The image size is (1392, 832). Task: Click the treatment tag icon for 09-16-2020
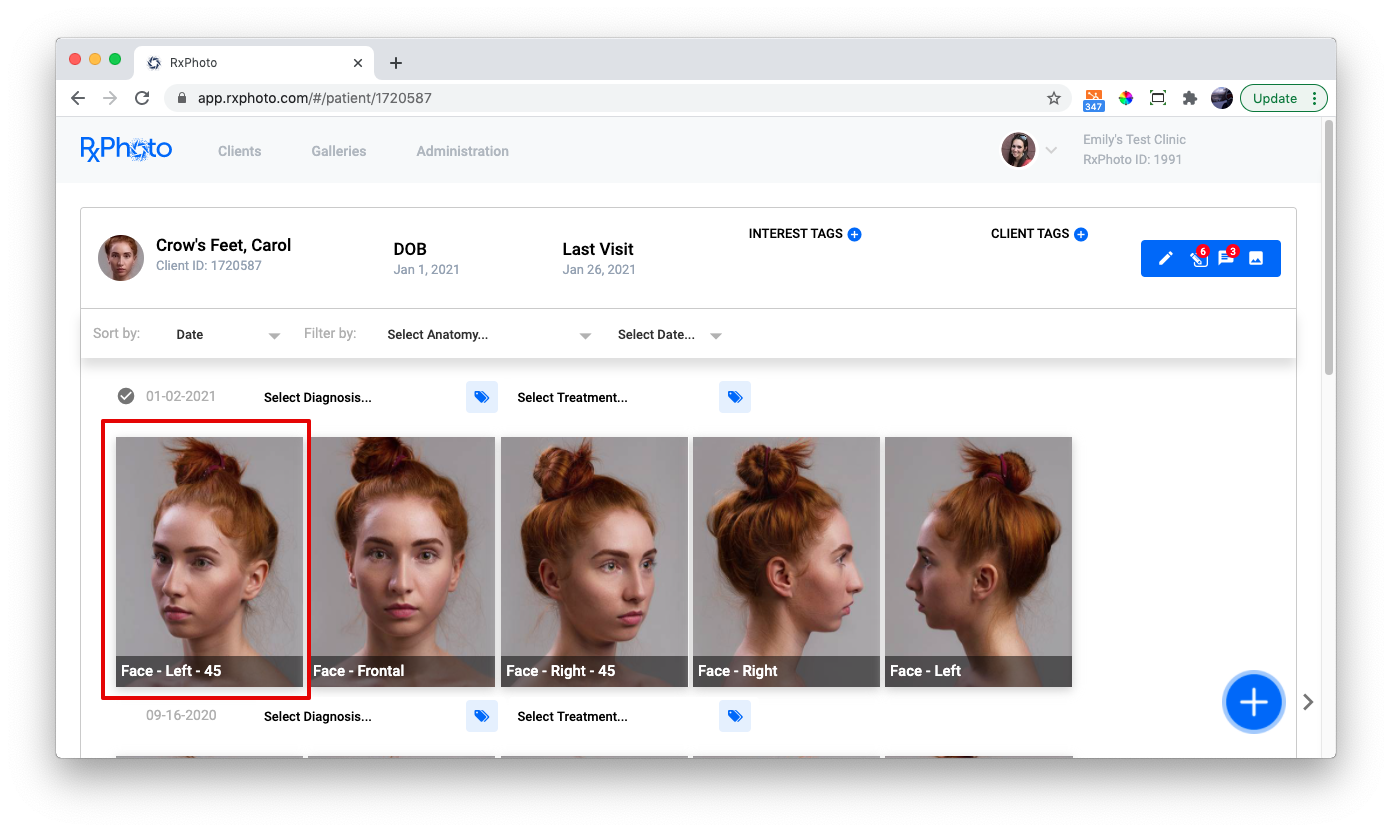(x=735, y=716)
